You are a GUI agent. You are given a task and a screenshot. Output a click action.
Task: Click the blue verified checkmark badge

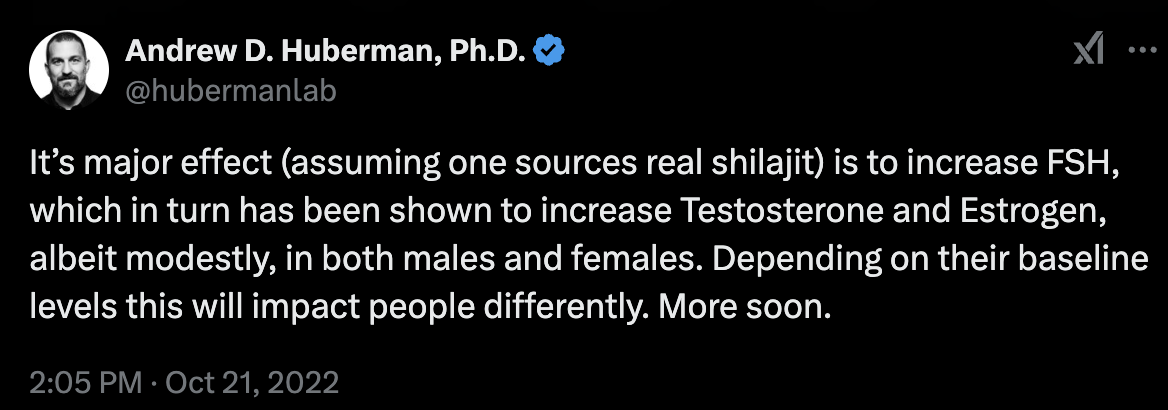point(550,51)
